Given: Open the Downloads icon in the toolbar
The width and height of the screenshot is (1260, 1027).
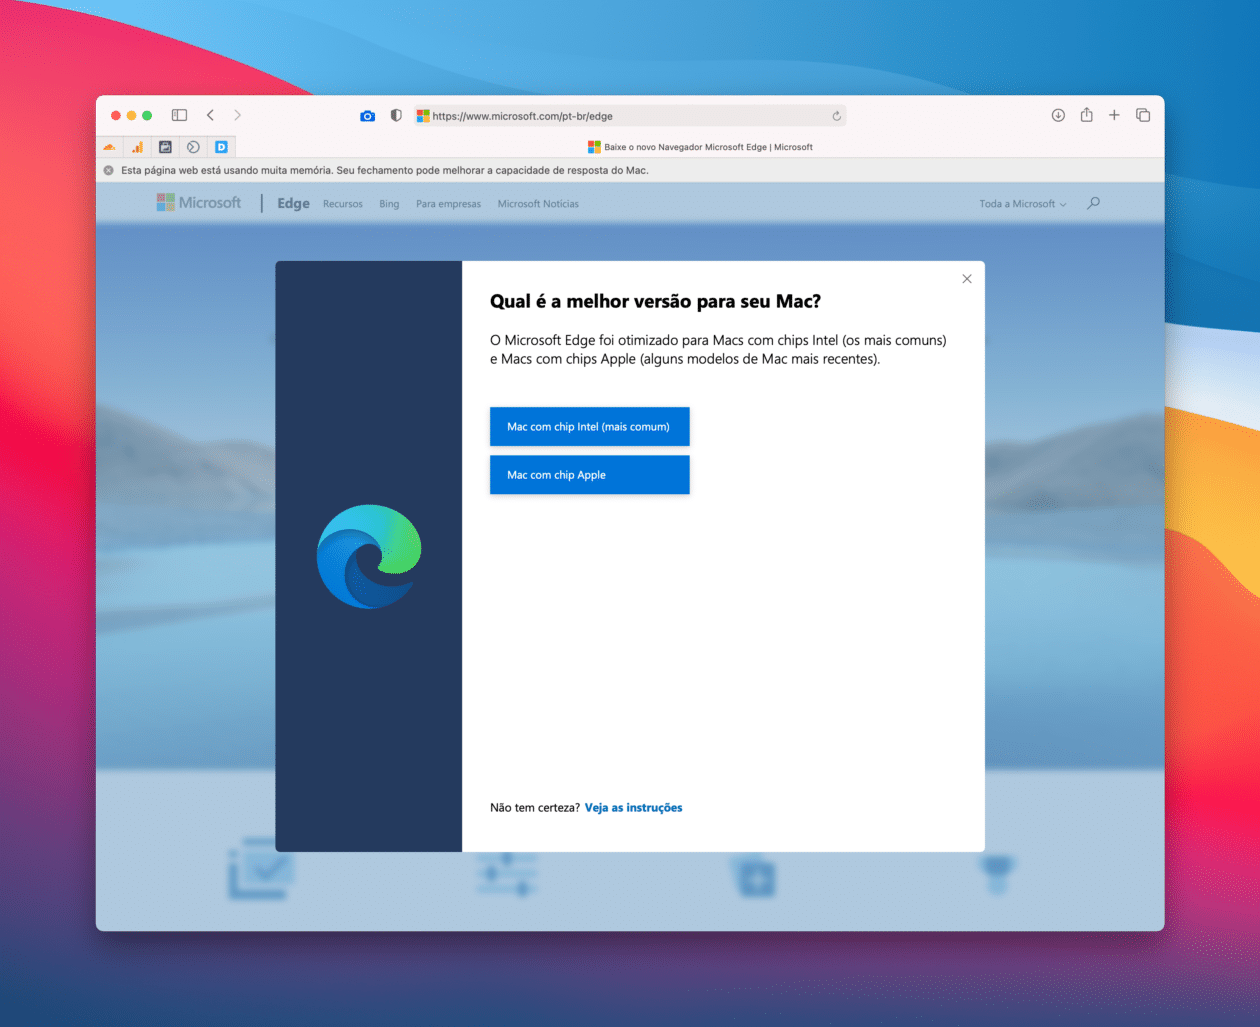Looking at the screenshot, I should [1057, 115].
